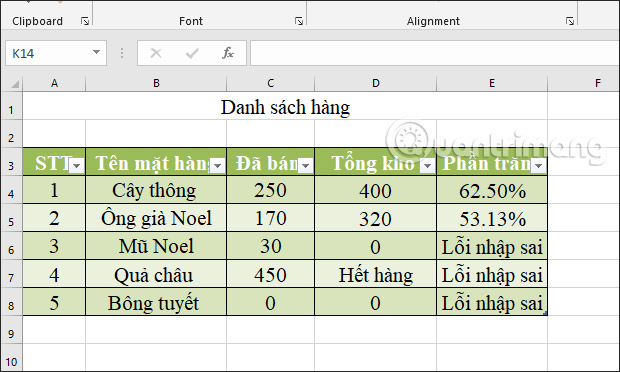Select the cell with value 400
The height and width of the screenshot is (372, 620).
(376, 190)
